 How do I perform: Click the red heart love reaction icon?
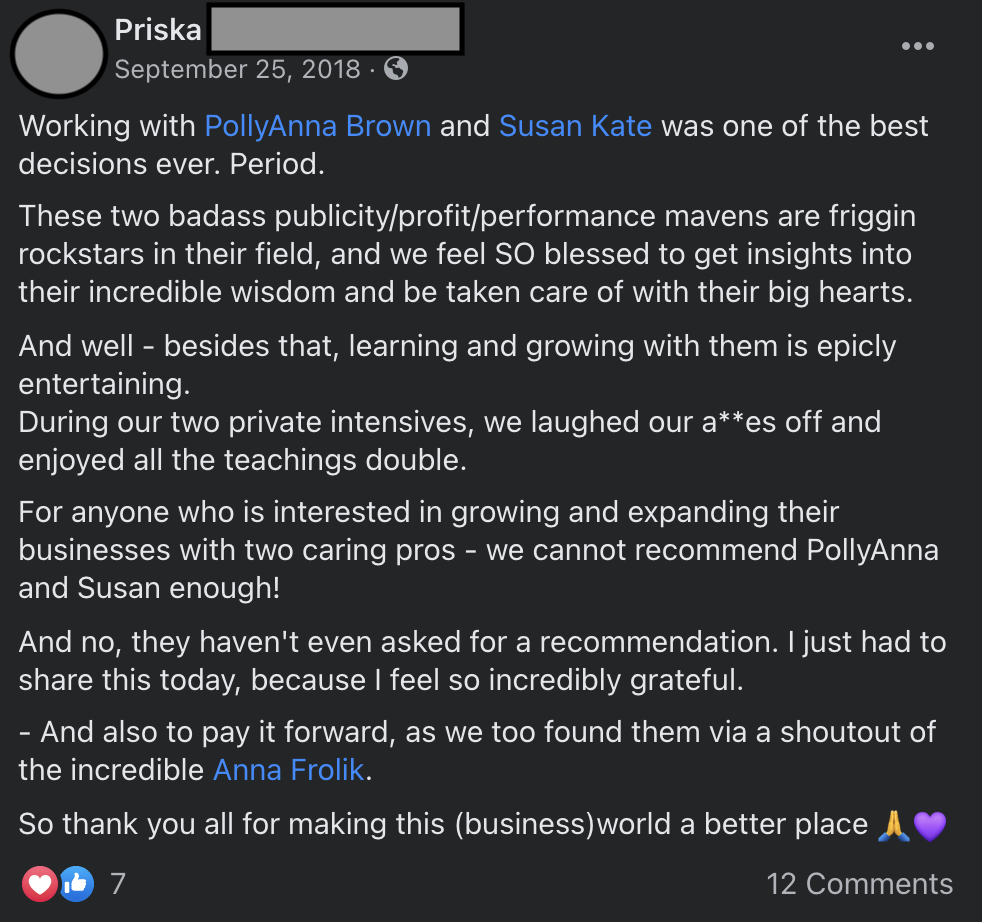[40, 884]
